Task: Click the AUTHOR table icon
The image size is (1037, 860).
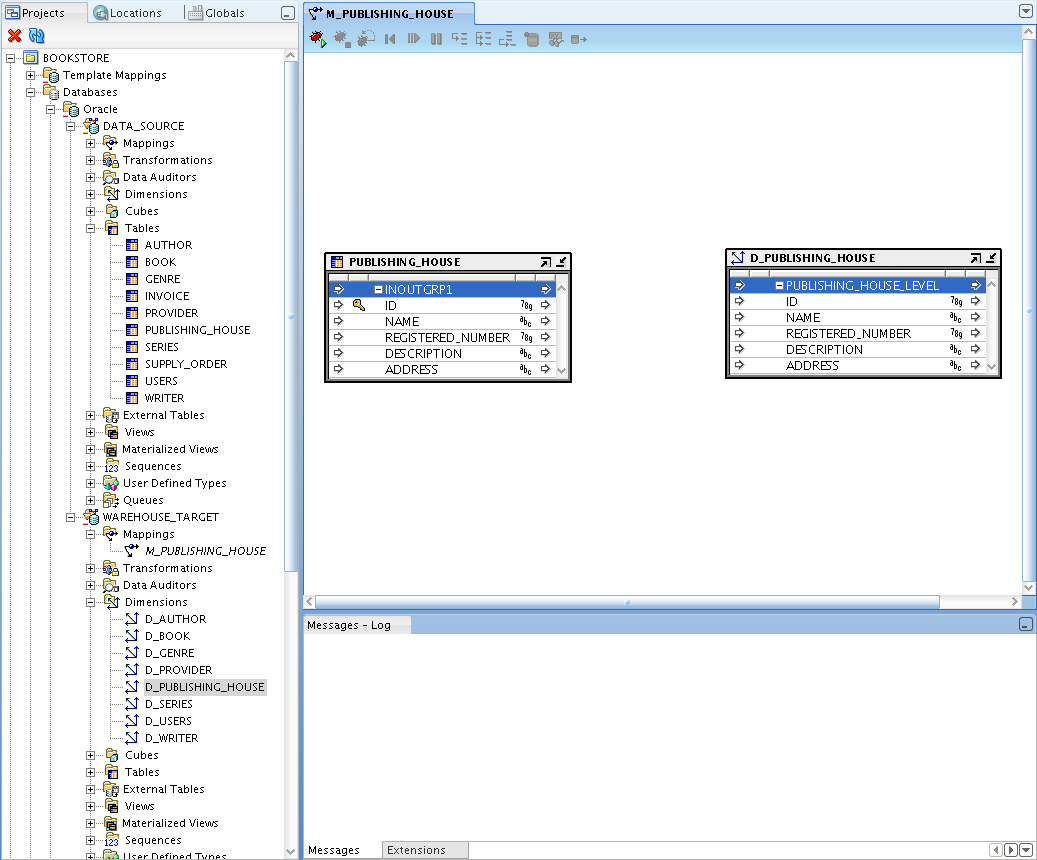Action: pyautogui.click(x=132, y=245)
